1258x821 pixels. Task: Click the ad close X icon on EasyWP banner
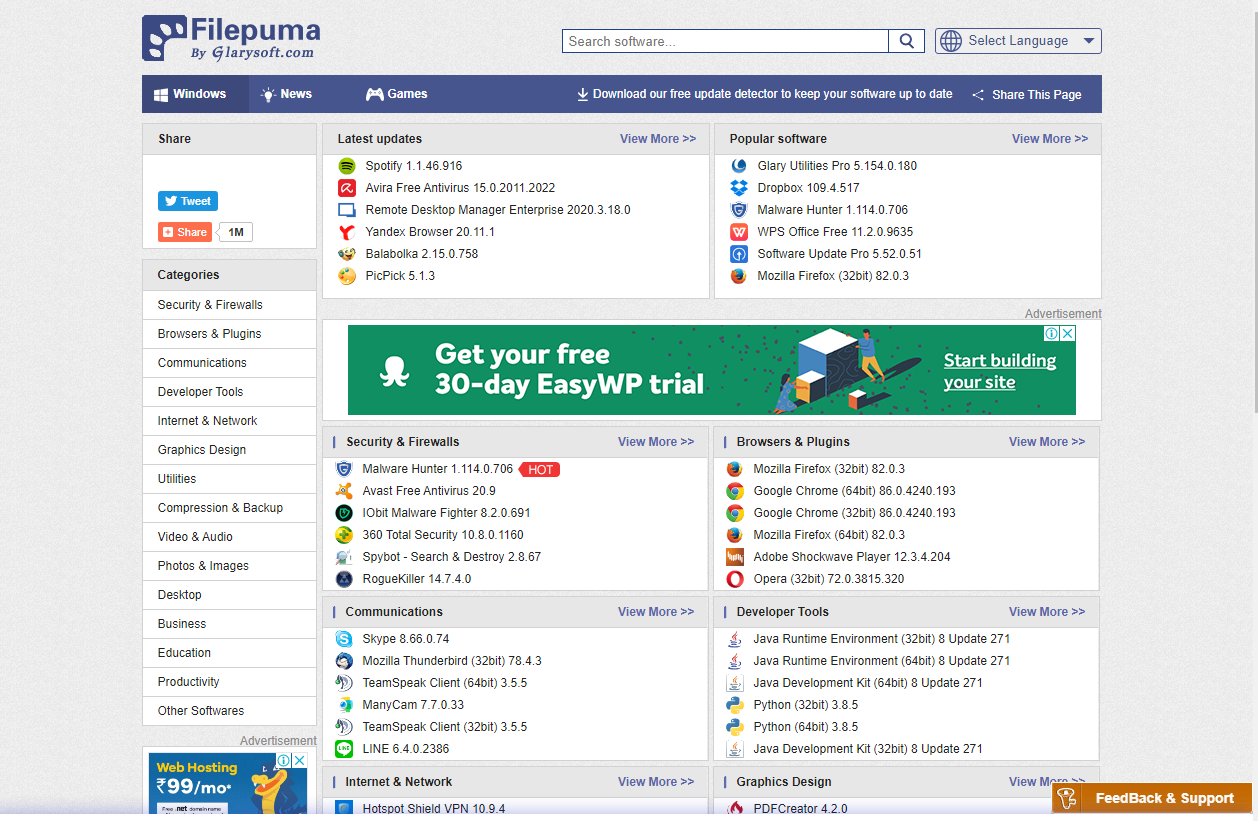coord(1067,334)
